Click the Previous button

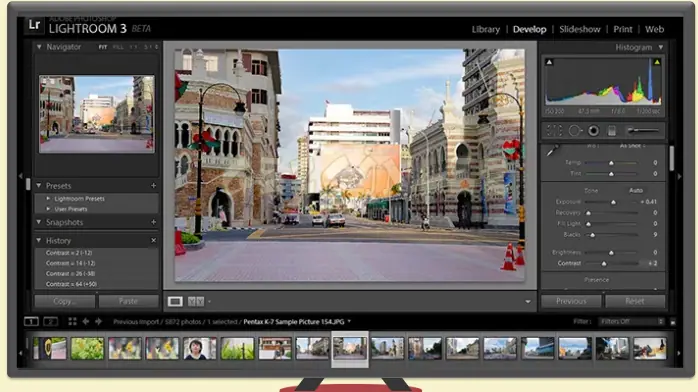tap(571, 301)
